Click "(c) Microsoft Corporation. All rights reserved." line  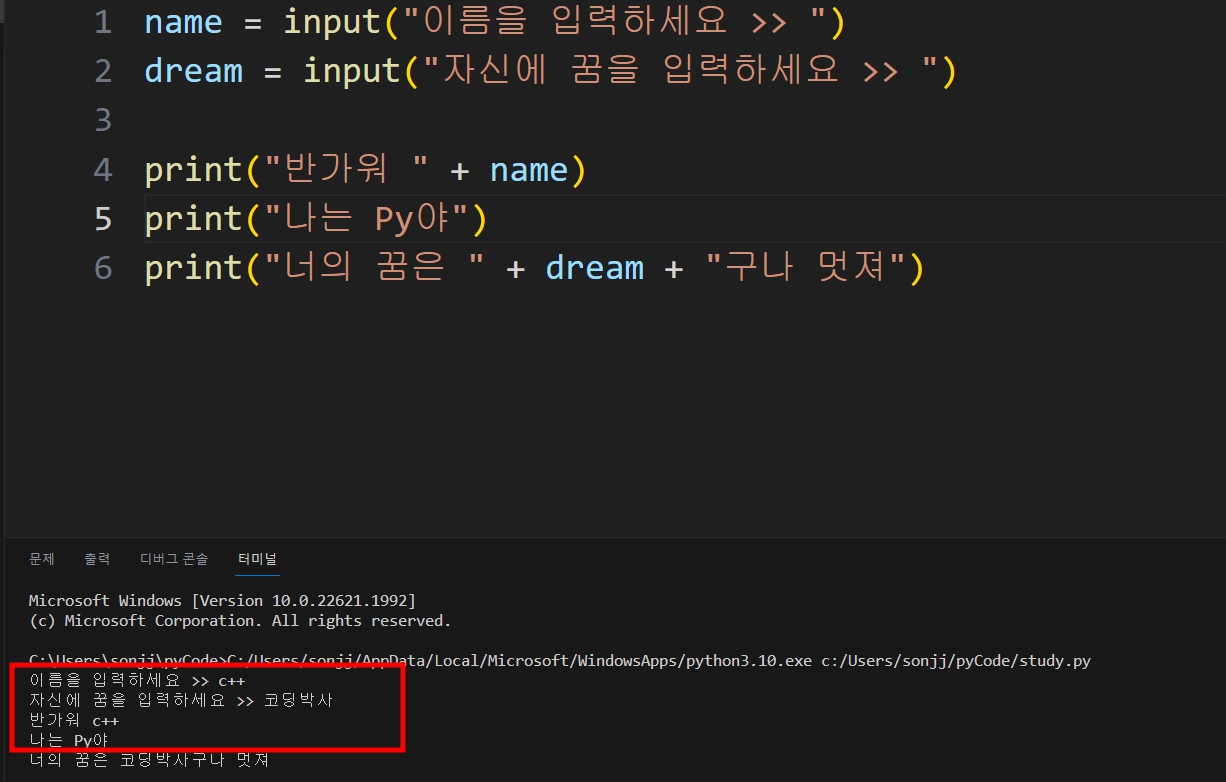(240, 621)
